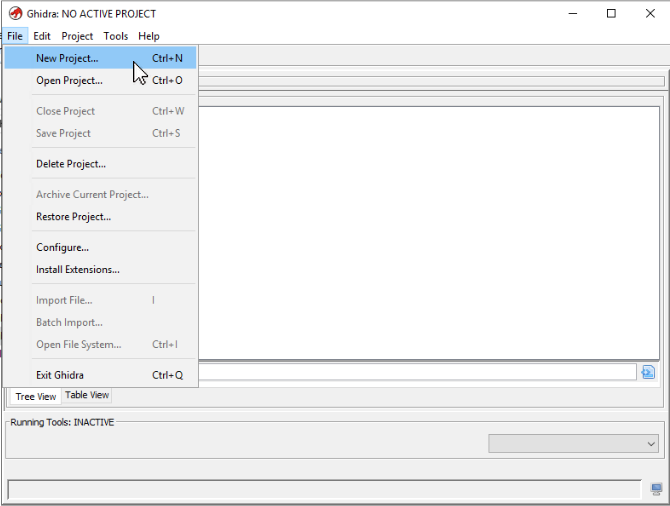670x506 pixels.
Task: Open the Edit menu
Action: tap(42, 36)
